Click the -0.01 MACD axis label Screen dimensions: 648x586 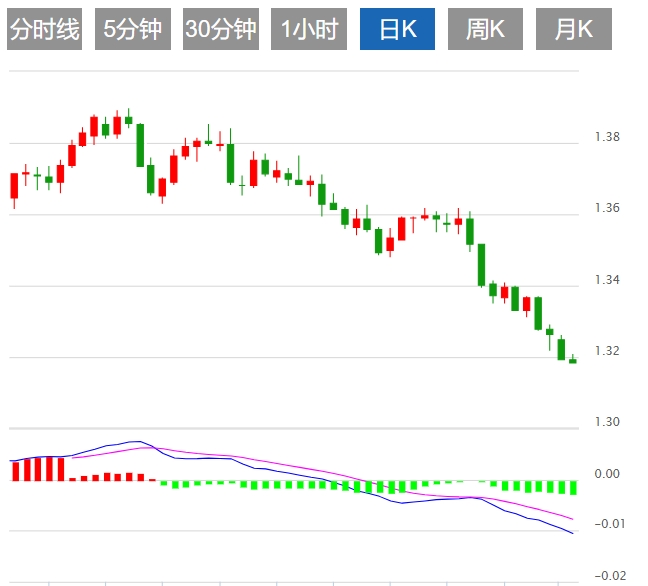[610, 524]
